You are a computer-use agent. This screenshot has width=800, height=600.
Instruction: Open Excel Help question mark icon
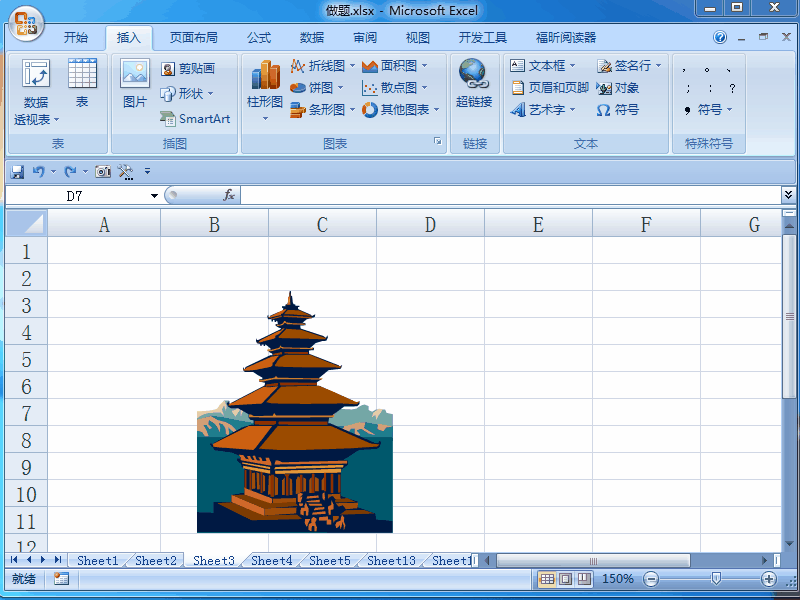click(x=720, y=37)
